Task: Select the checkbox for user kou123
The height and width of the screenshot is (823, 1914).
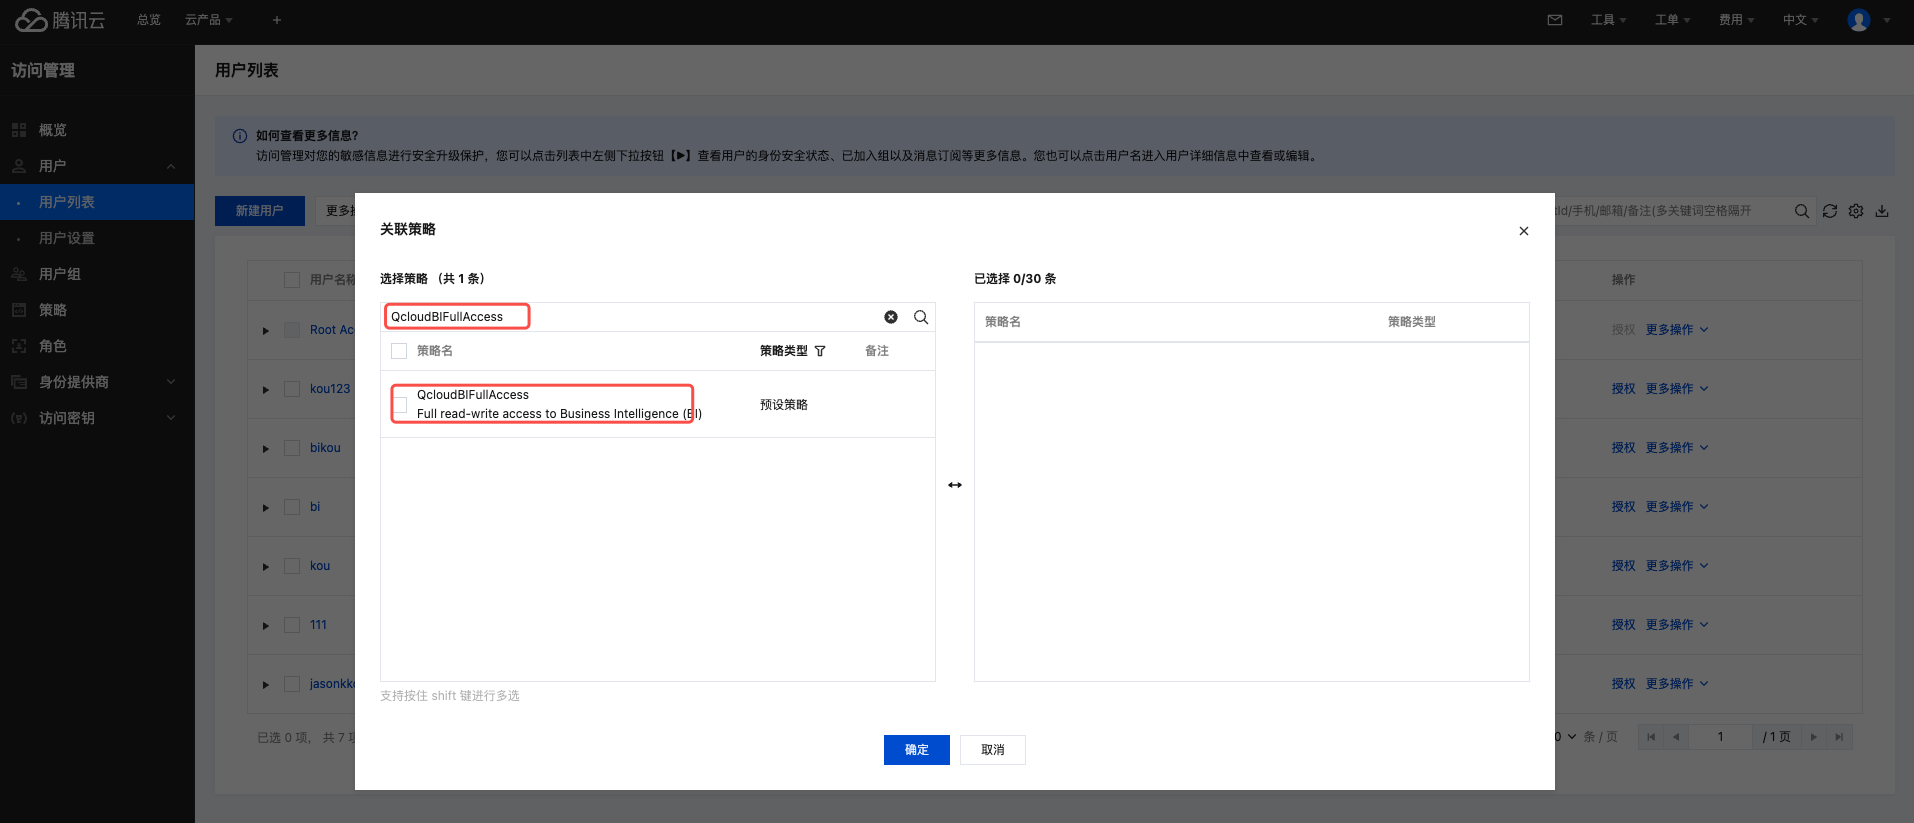Action: pos(292,389)
